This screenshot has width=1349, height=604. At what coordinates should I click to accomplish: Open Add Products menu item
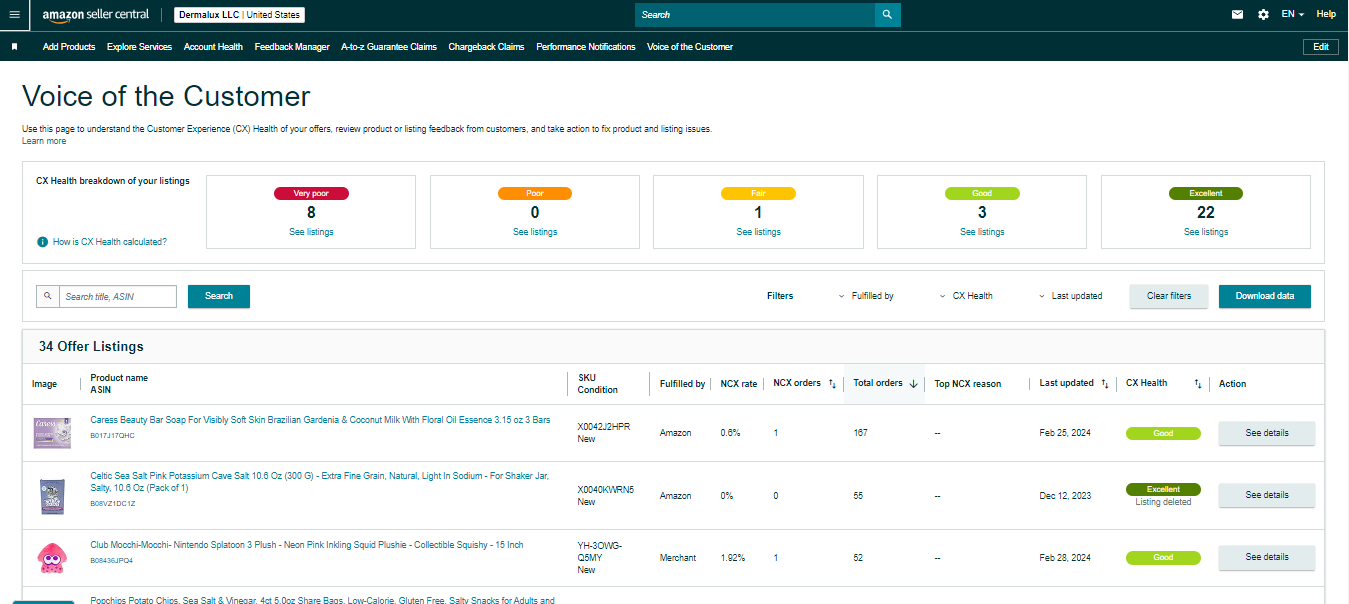69,47
